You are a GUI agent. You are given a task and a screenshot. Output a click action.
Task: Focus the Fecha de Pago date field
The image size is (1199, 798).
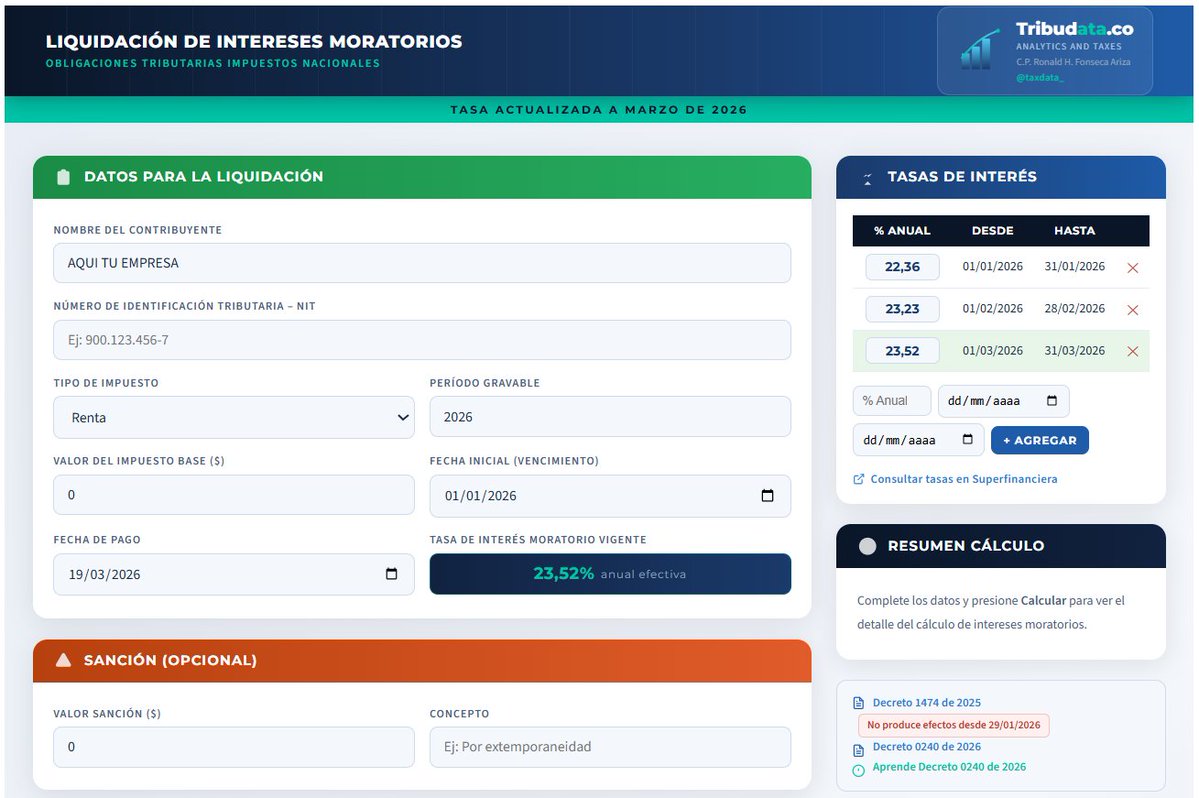pyautogui.click(x=234, y=574)
